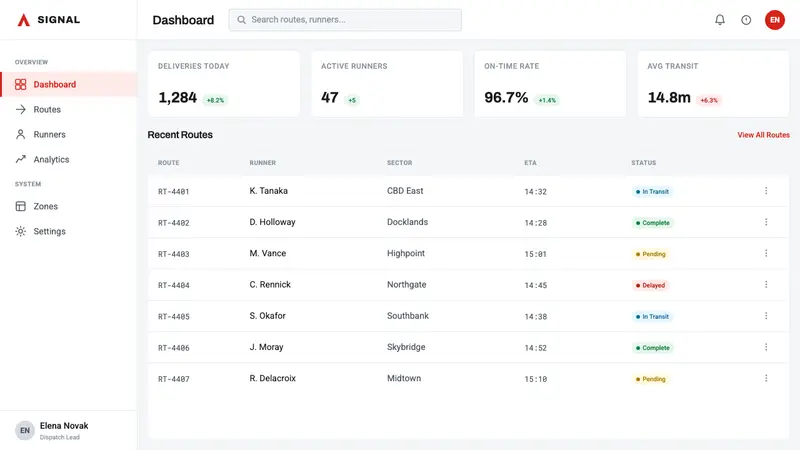Click route ID RT-4404
Viewport: 800px width, 450px height.
(x=173, y=286)
